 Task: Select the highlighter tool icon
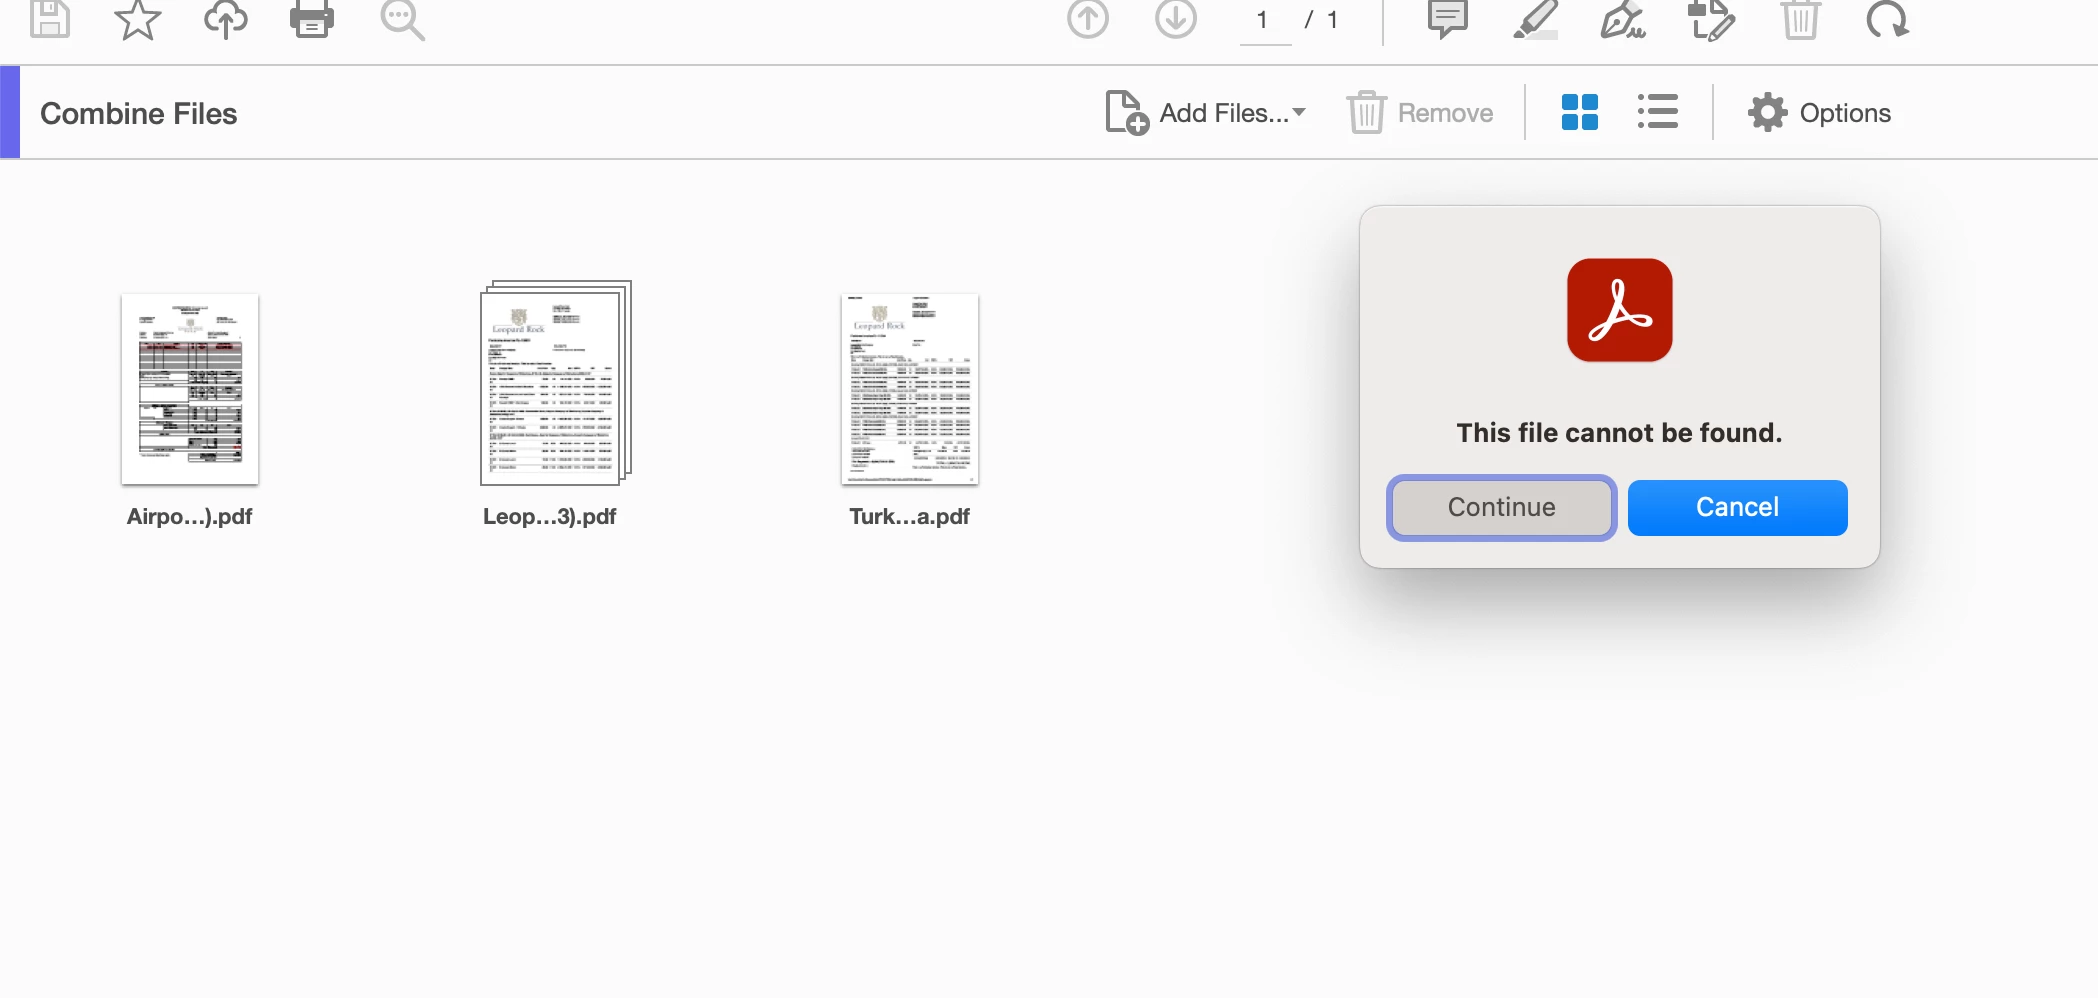pos(1535,19)
